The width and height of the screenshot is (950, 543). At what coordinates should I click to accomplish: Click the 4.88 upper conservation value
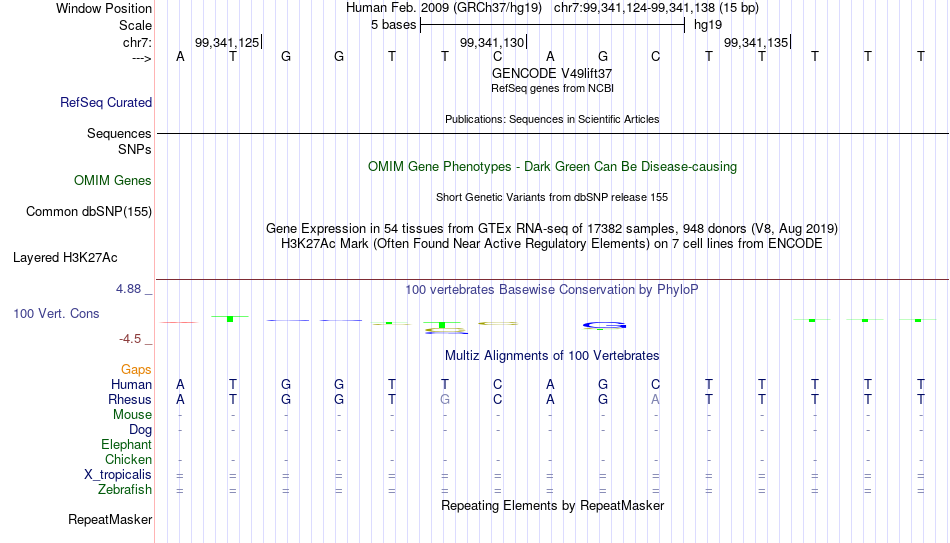[x=128, y=289]
